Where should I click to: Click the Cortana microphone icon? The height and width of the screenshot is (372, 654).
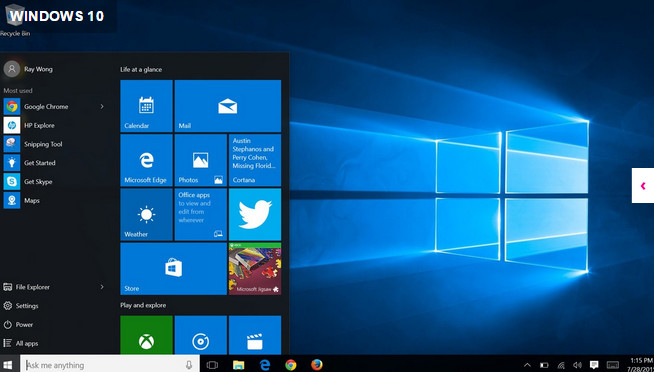[x=189, y=365]
